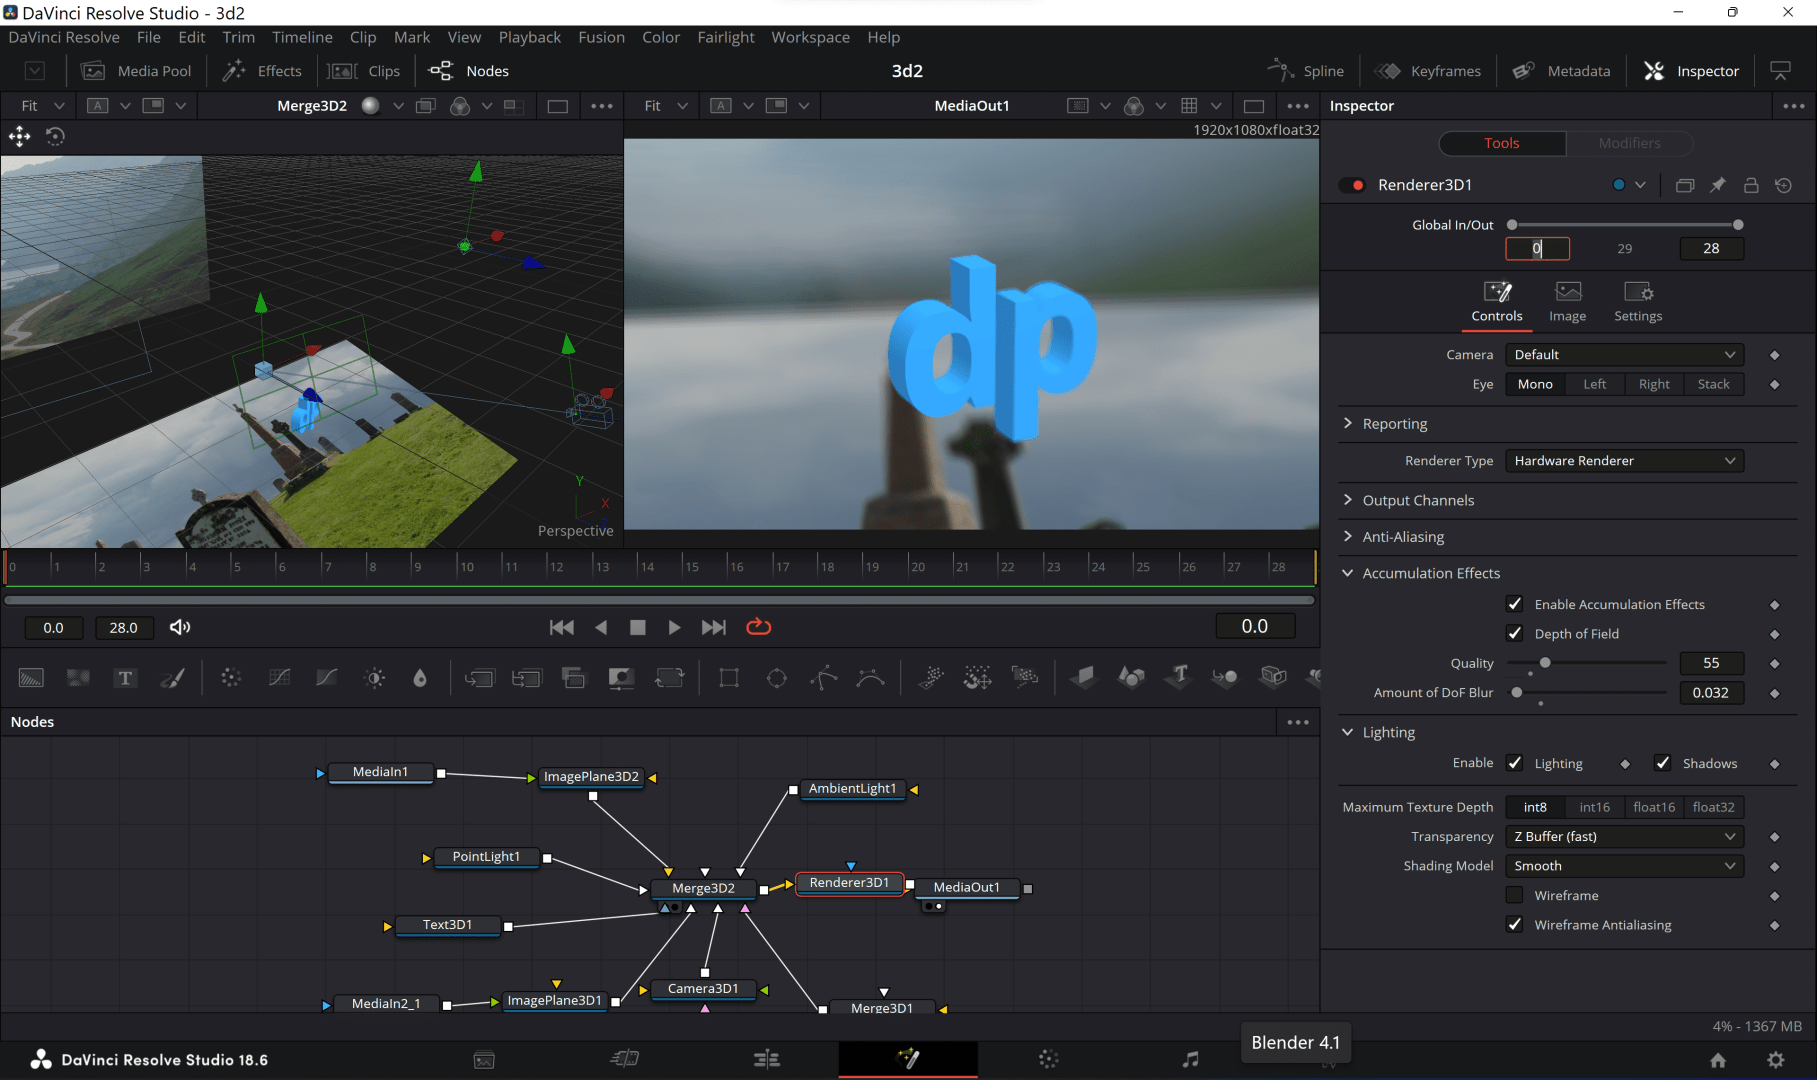Set Maximum Texture Depth to float32

(1714, 807)
